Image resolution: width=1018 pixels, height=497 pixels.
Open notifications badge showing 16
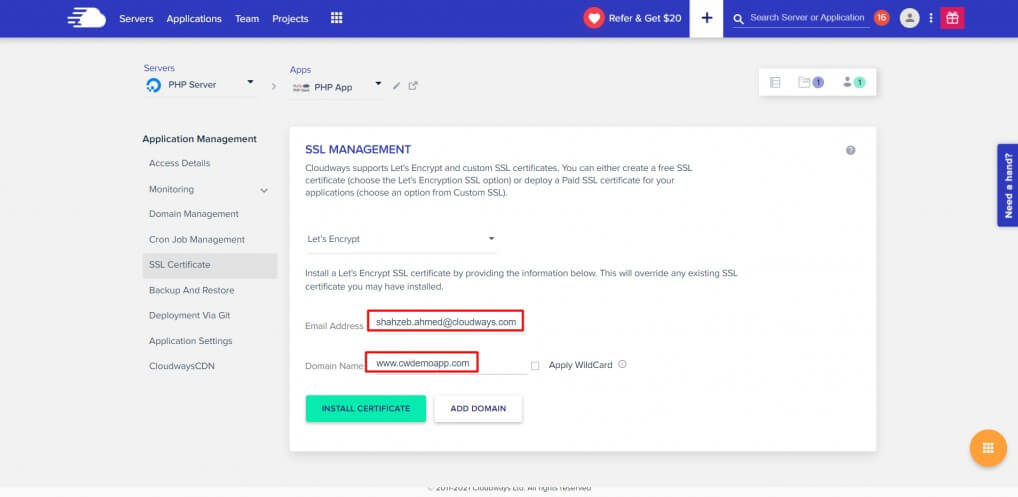(x=881, y=18)
